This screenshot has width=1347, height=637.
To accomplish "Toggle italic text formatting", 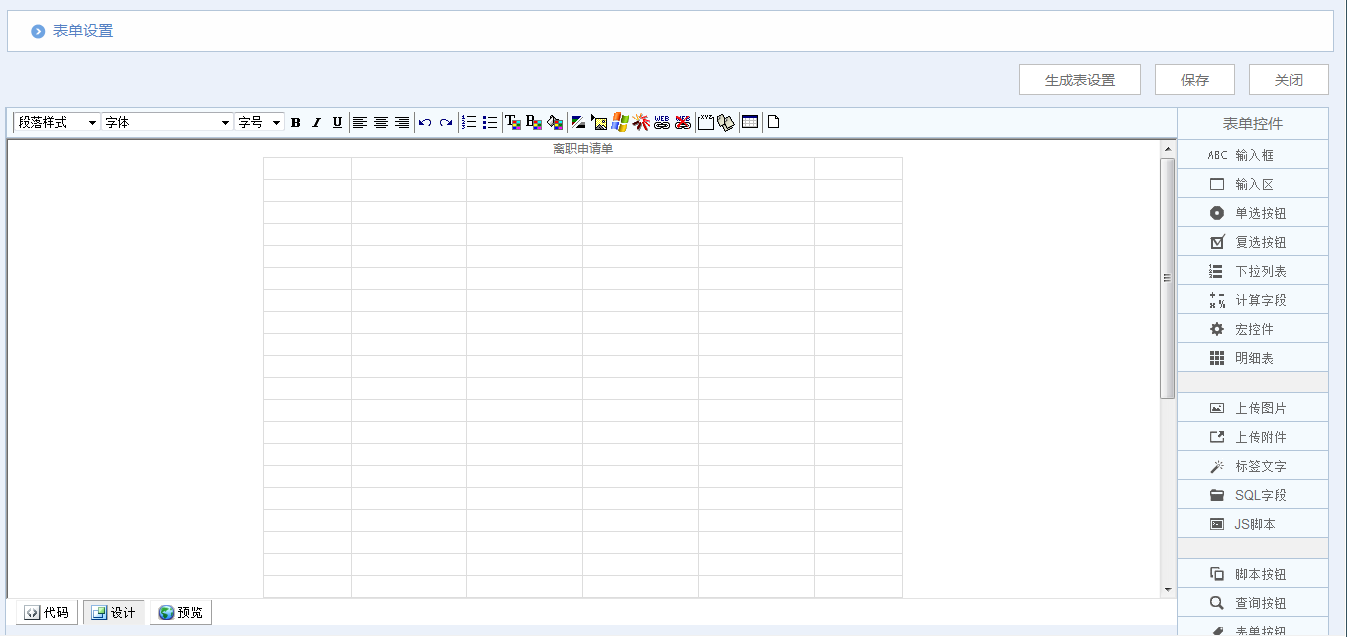I will coord(316,123).
